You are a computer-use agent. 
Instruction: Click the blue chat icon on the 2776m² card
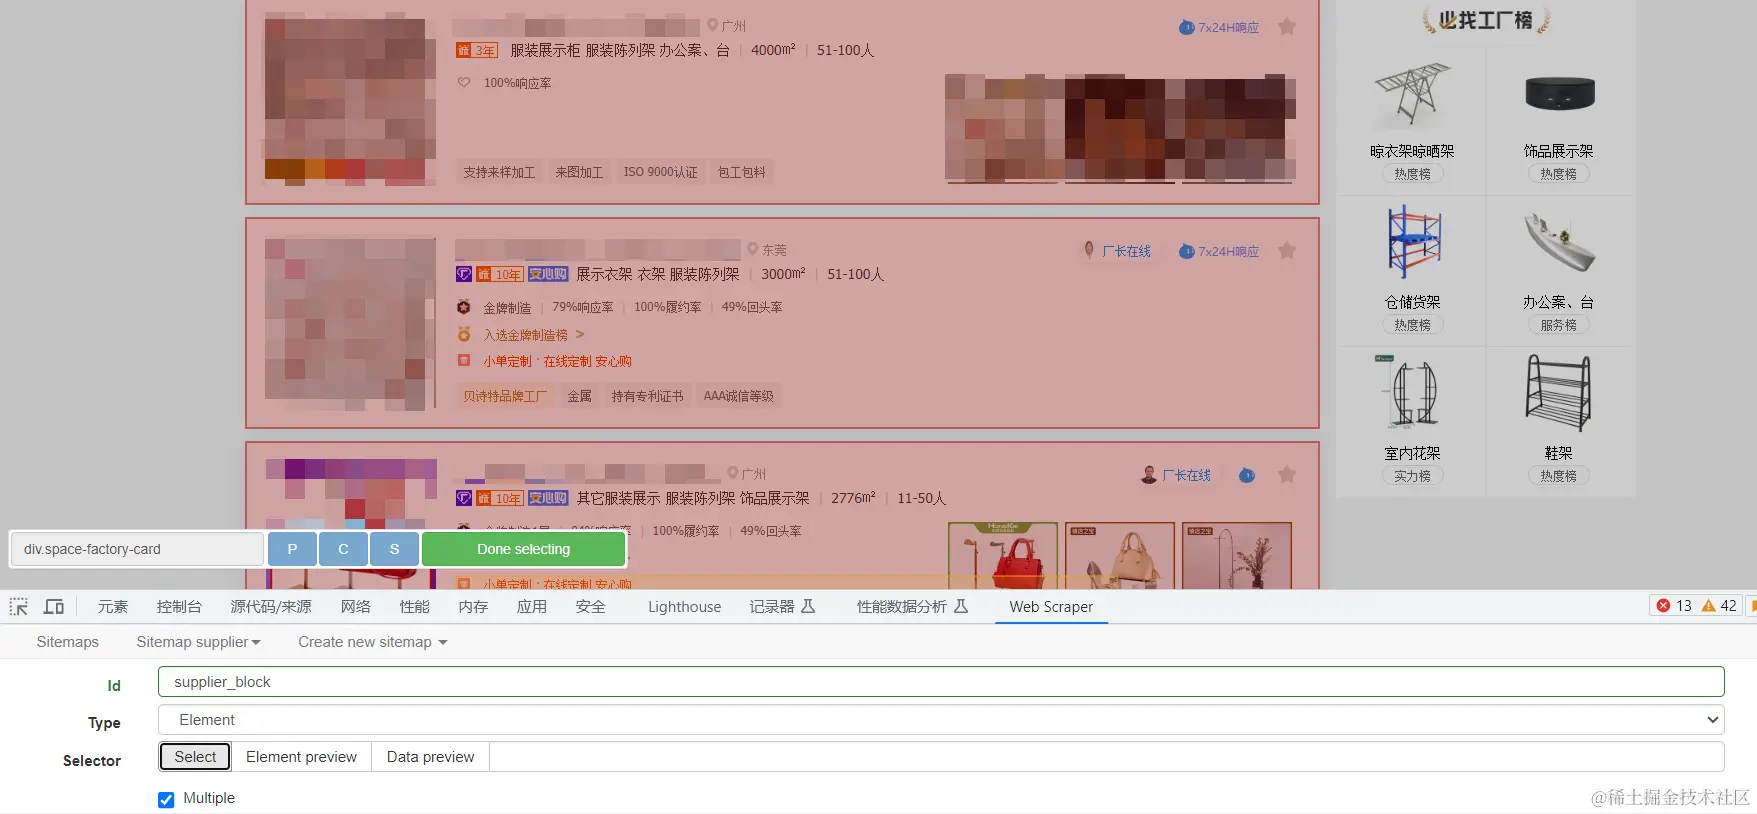pyautogui.click(x=1247, y=475)
